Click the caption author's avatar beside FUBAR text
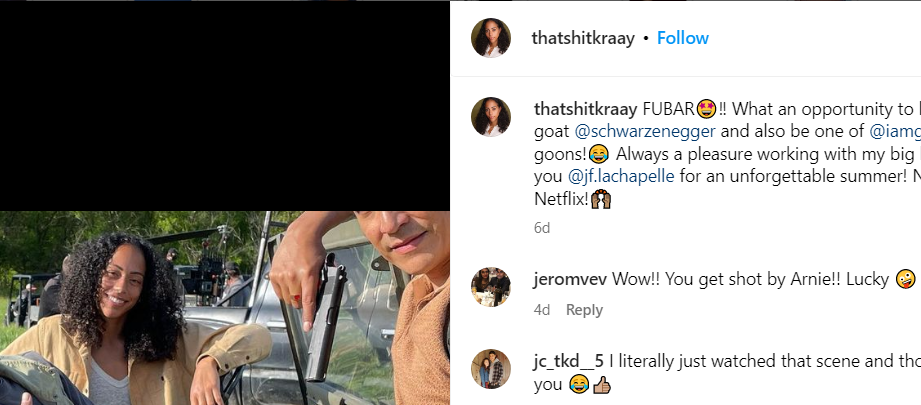Screen dimensions: 921x405 point(491,117)
